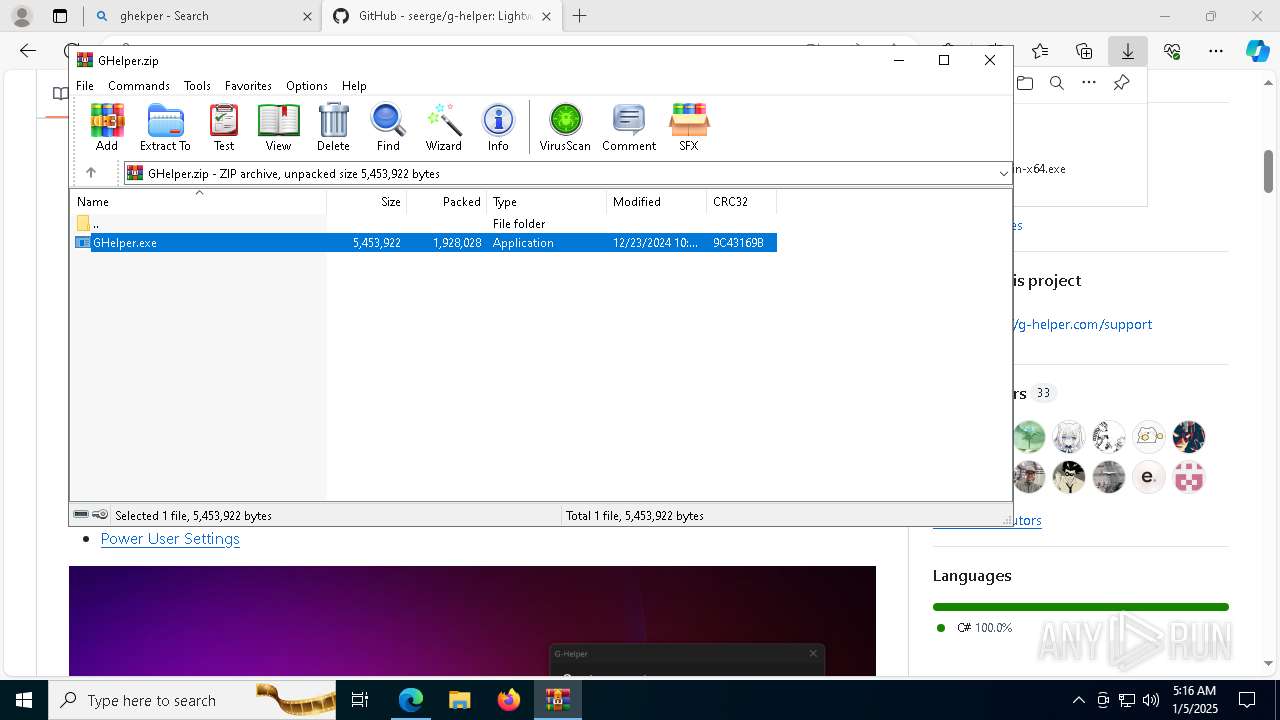Open downloads folder icon in panel
Screen dimensions: 1280x720
pyautogui.click(x=1025, y=83)
